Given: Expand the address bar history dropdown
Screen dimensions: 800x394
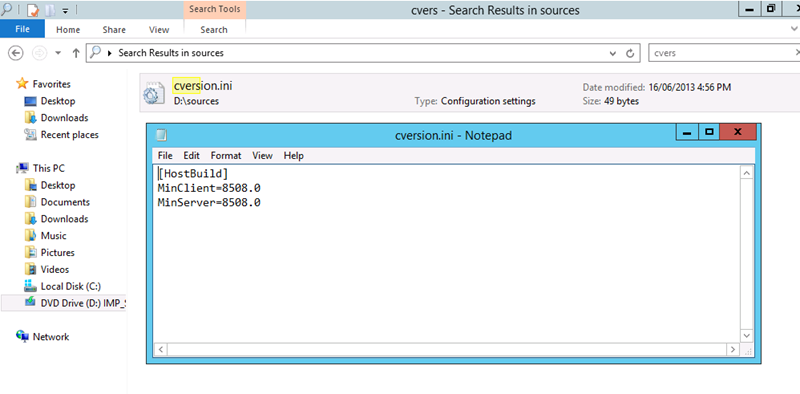Looking at the screenshot, I should pos(613,53).
